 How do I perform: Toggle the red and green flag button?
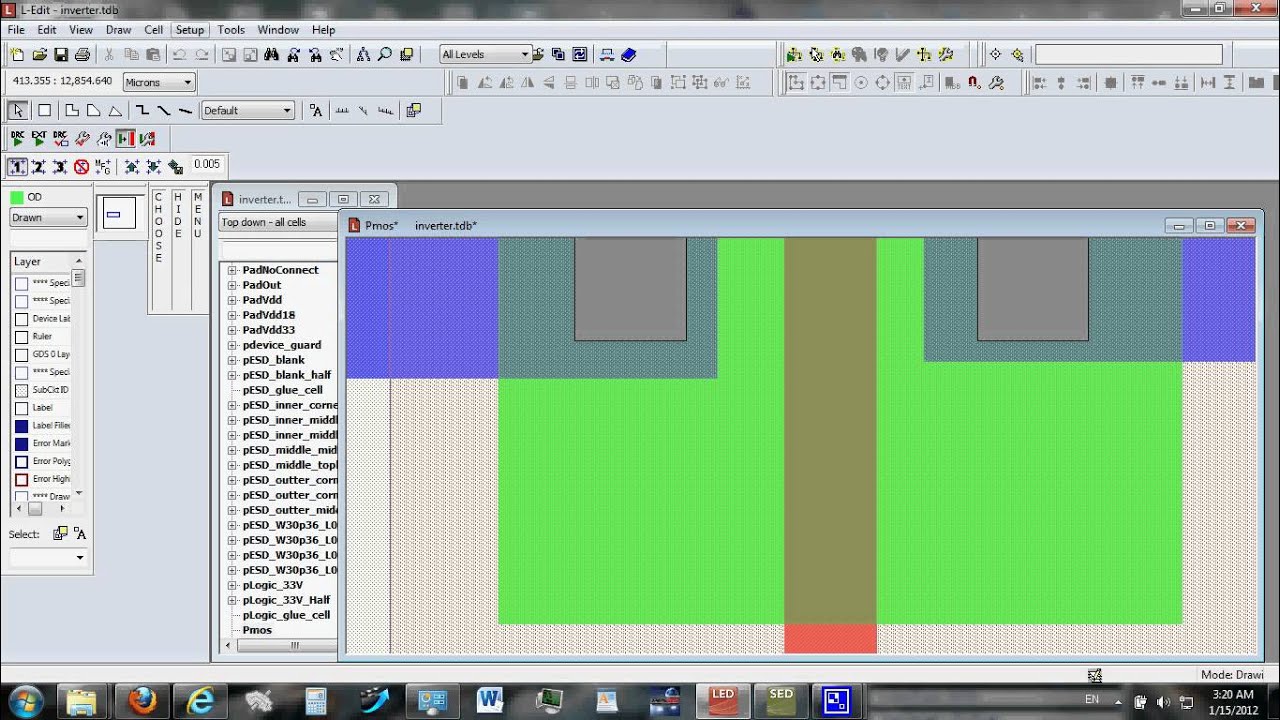tap(125, 138)
